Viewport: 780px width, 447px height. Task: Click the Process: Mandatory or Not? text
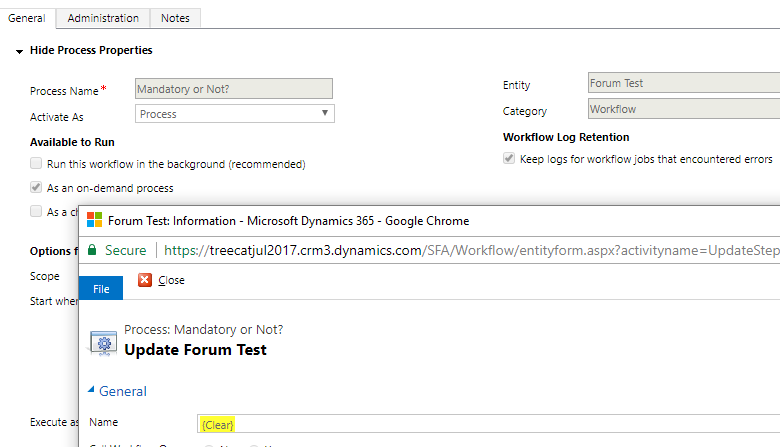coord(203,330)
